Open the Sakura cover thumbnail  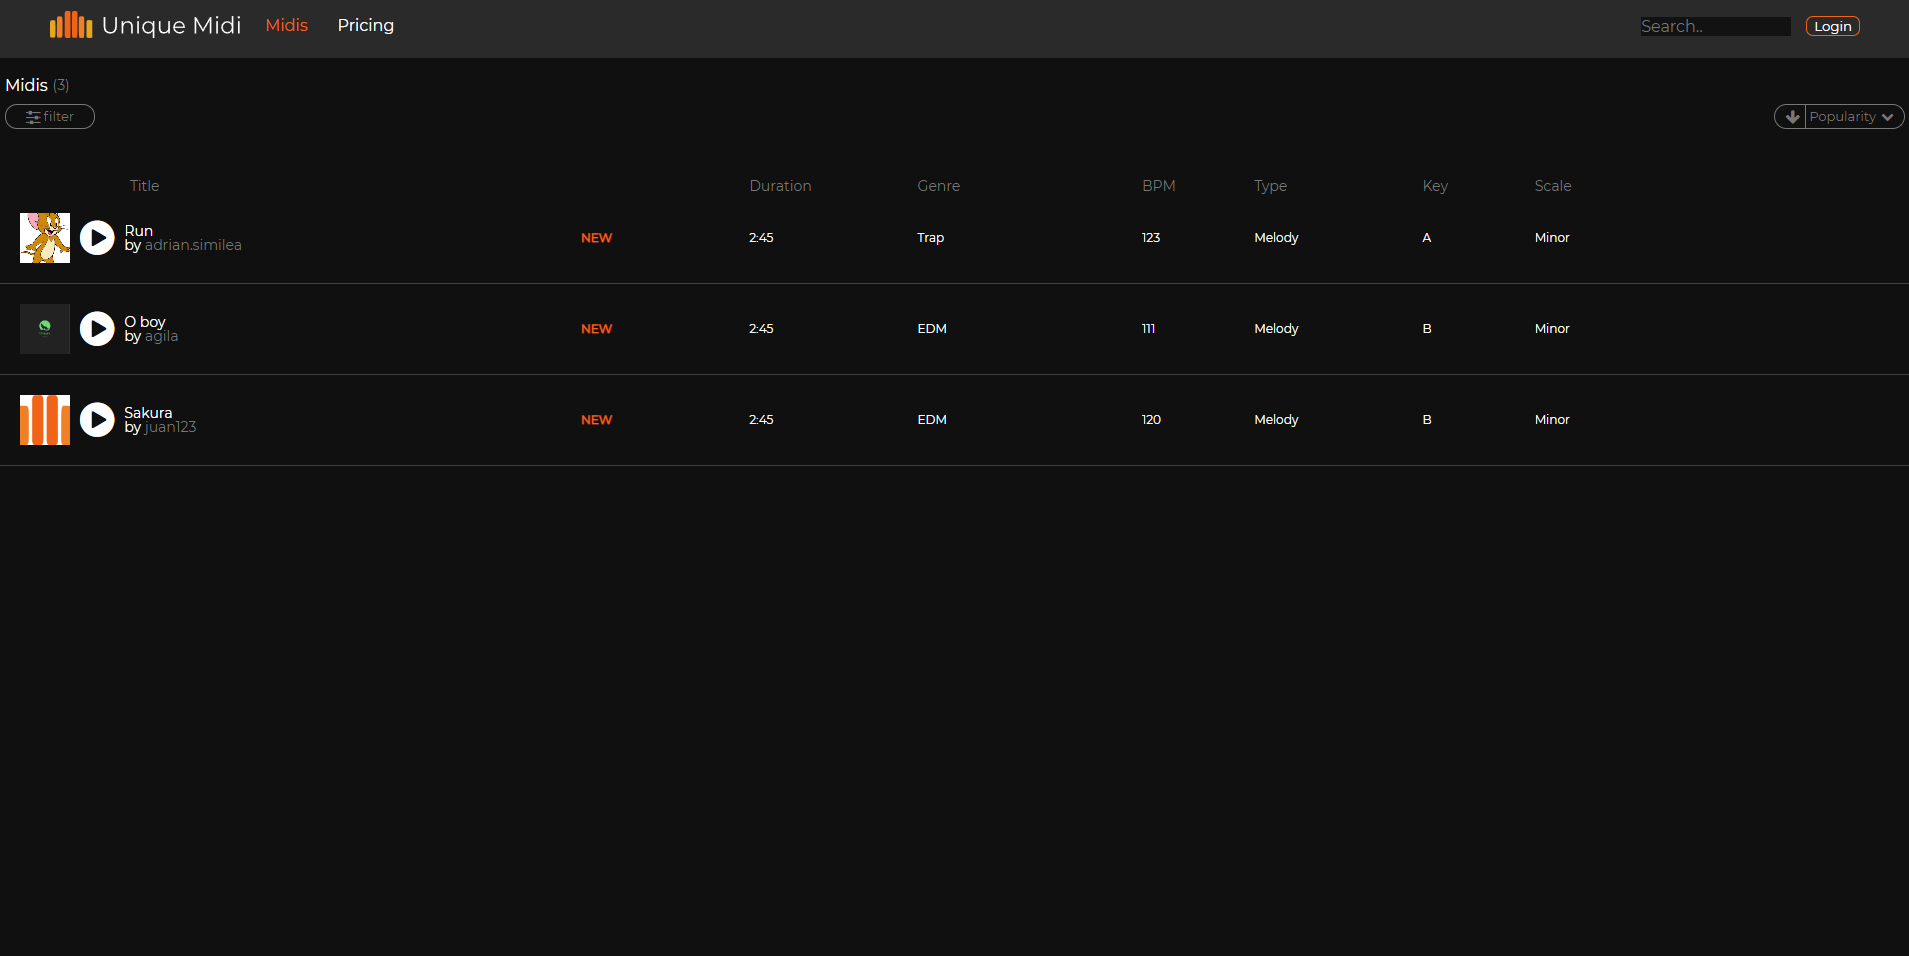45,420
